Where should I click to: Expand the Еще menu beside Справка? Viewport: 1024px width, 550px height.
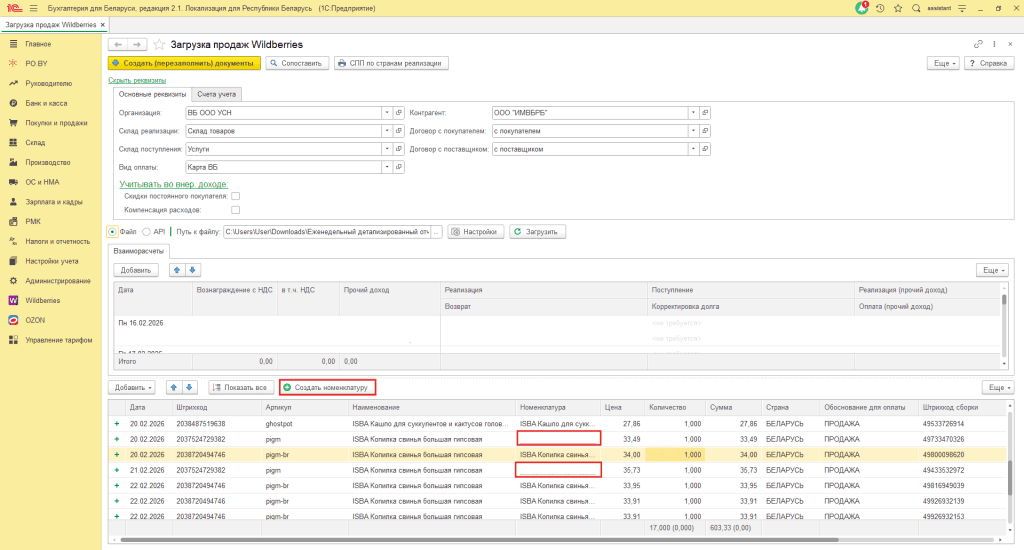944,63
